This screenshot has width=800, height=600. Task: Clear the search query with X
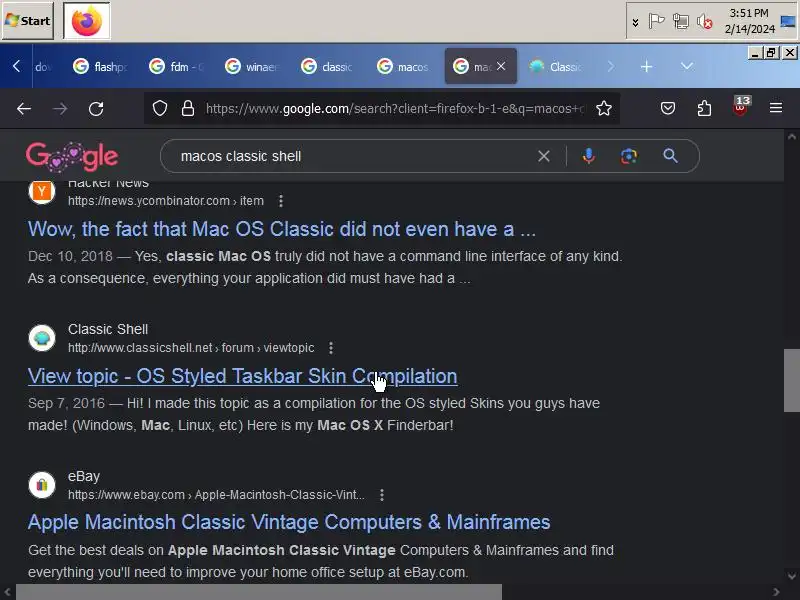(x=544, y=156)
